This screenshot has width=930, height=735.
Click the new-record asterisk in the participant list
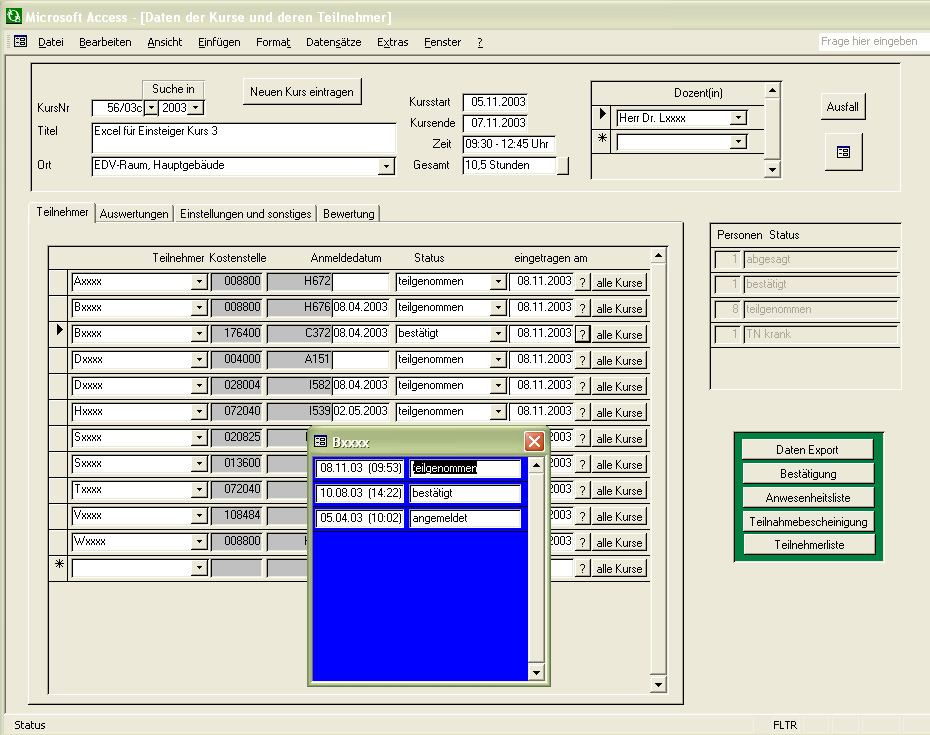tap(59, 564)
